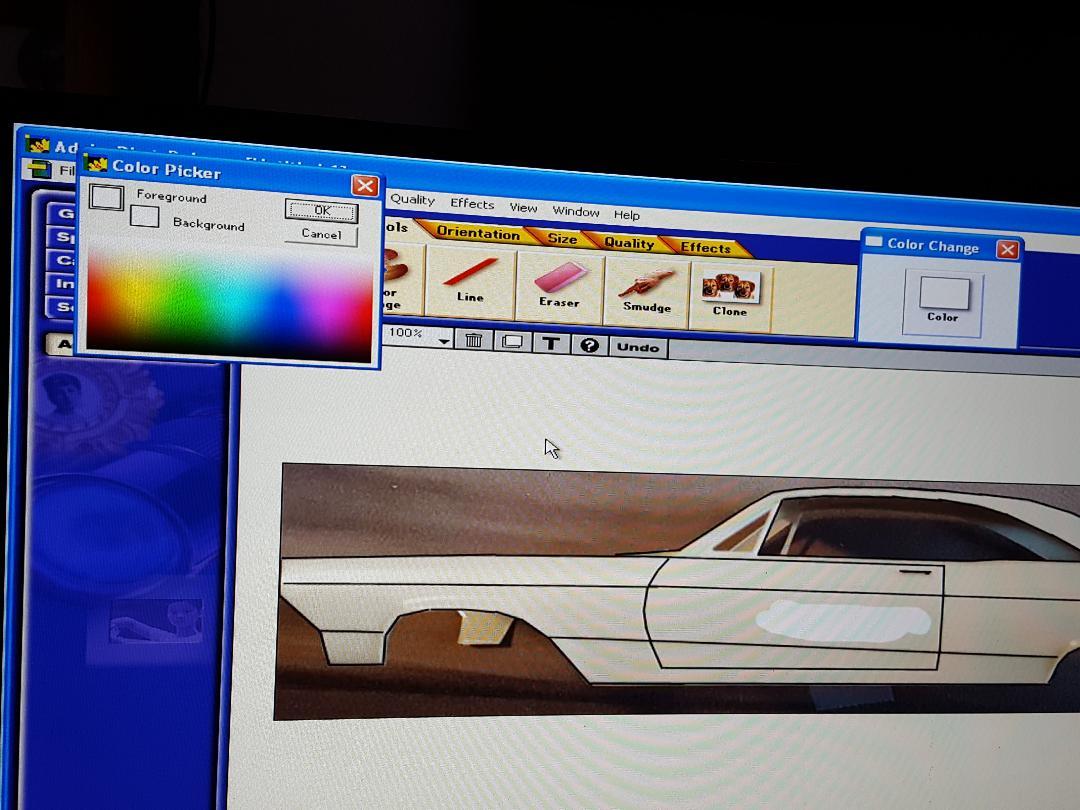Click the question mark help icon
1080x810 pixels.
click(x=589, y=345)
